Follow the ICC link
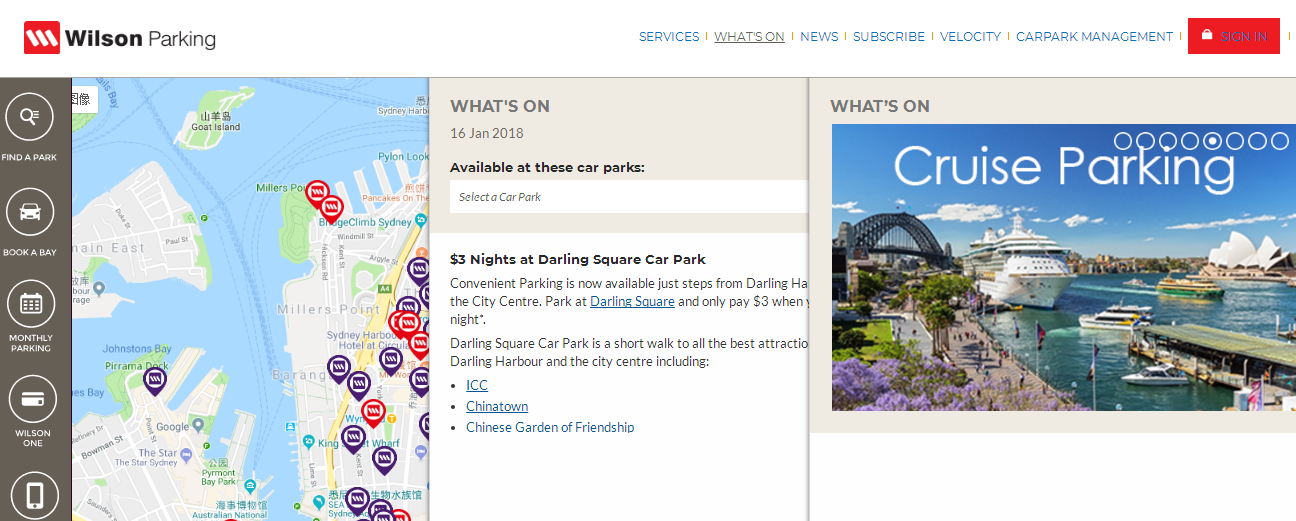Image resolution: width=1296 pixels, height=521 pixels. (477, 385)
